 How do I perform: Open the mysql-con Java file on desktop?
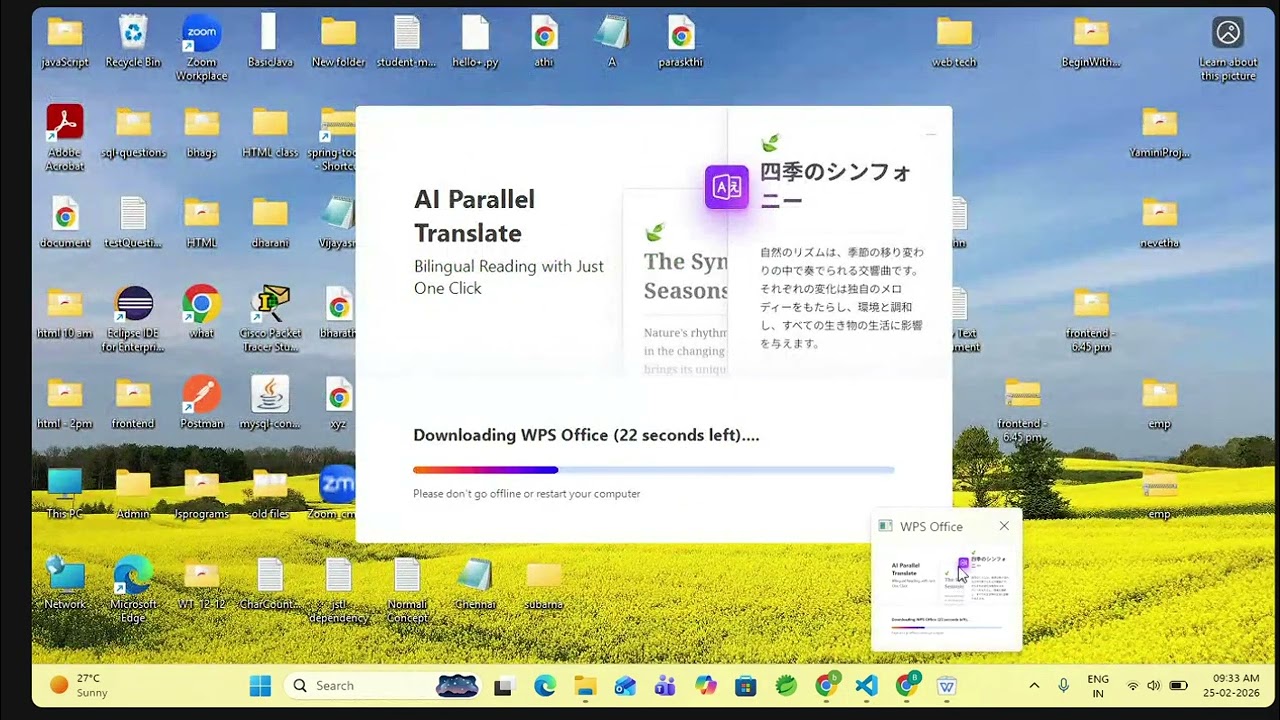click(x=270, y=402)
